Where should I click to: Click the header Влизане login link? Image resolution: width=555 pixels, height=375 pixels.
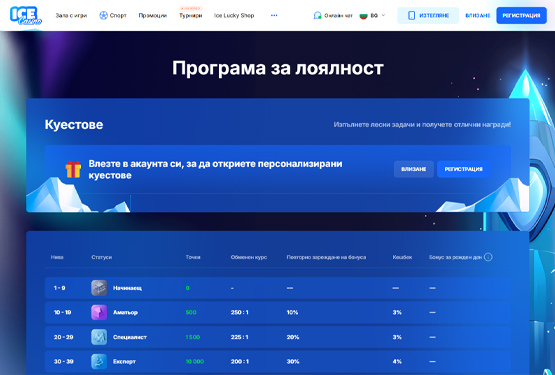pyautogui.click(x=477, y=16)
